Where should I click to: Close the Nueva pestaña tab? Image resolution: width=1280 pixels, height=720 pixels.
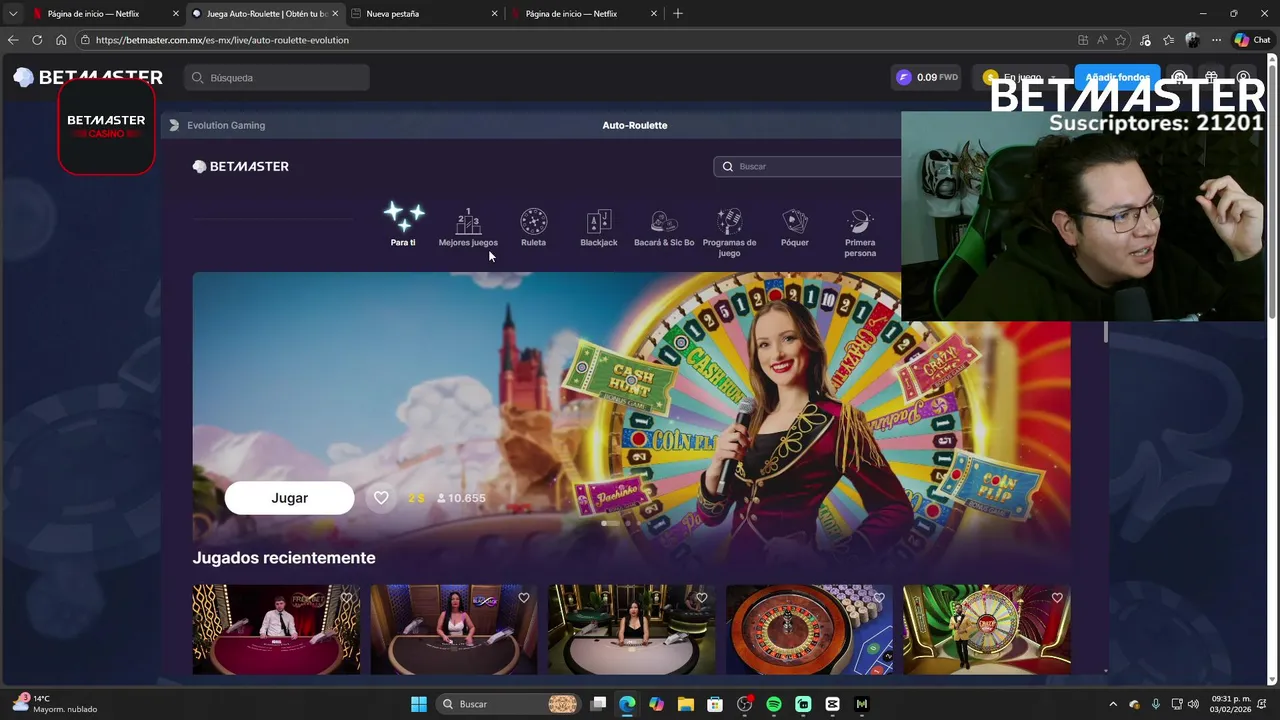click(x=494, y=14)
